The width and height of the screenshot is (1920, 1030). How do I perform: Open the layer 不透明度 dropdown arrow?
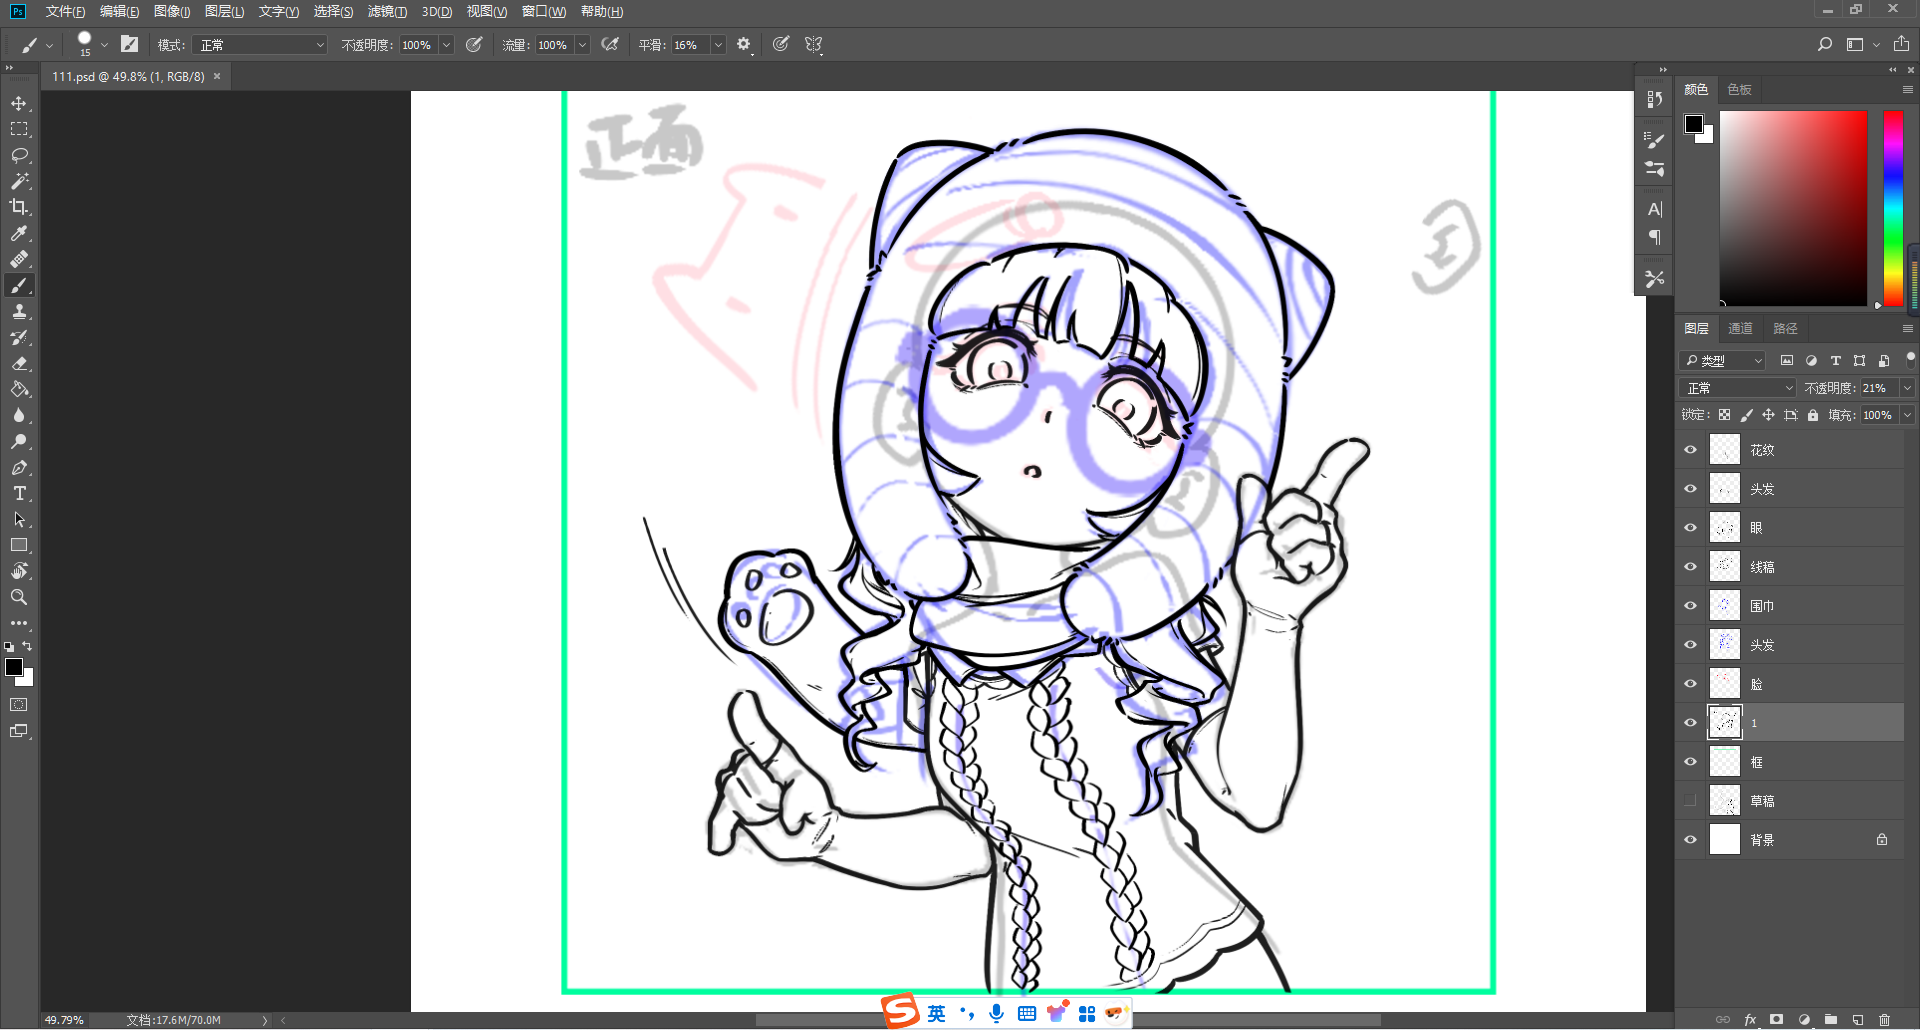point(1907,388)
